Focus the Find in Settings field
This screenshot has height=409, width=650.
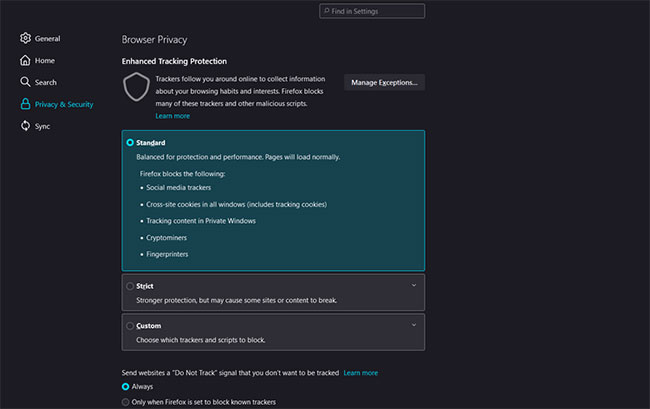[372, 11]
